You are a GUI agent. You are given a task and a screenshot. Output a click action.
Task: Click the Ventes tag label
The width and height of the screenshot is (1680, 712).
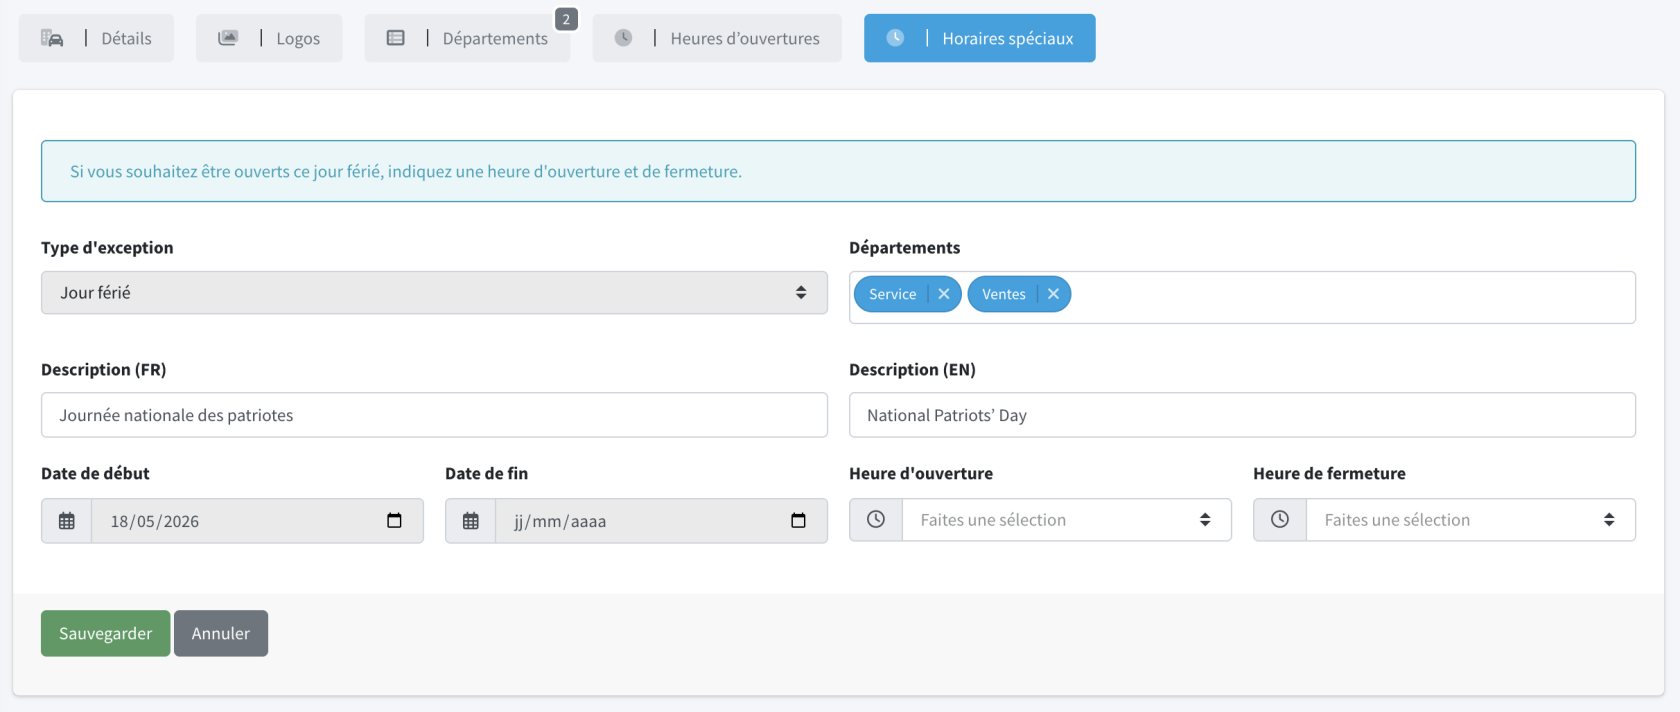tap(1004, 294)
